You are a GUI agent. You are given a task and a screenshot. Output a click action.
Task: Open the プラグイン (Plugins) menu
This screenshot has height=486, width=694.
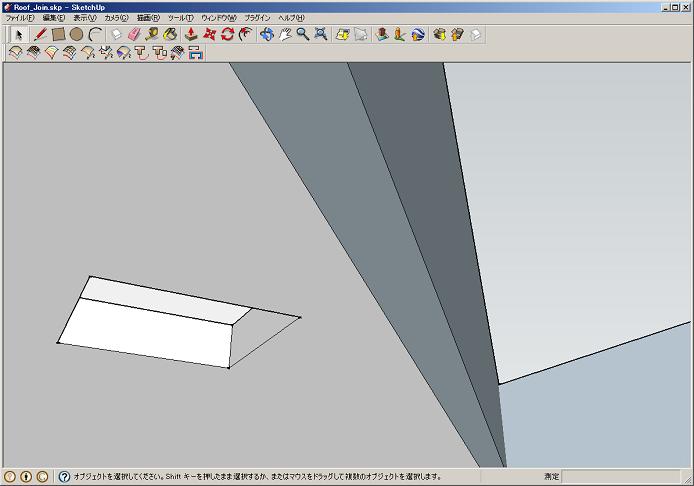click(x=257, y=18)
